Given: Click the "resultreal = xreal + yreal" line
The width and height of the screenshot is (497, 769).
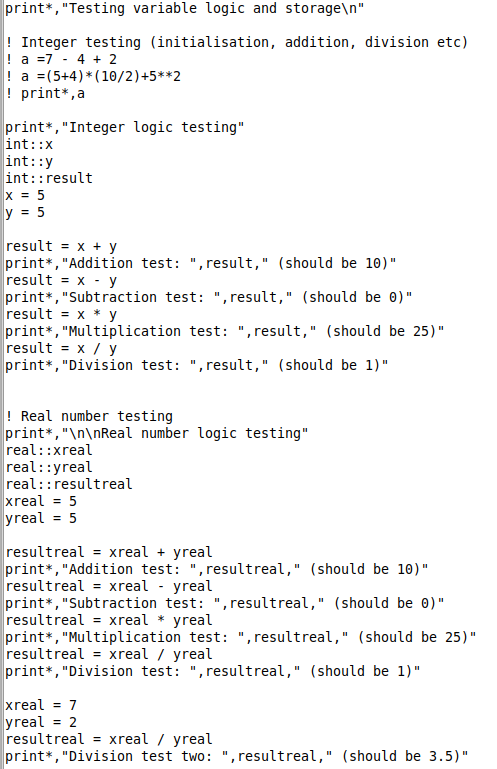Looking at the screenshot, I should [109, 552].
